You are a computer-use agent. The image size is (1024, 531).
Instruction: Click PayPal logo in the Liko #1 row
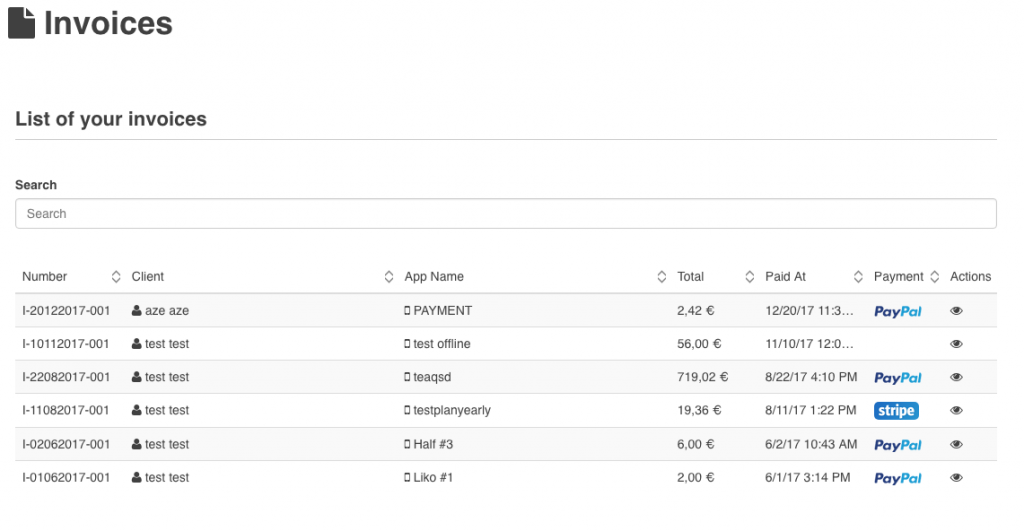(x=897, y=479)
